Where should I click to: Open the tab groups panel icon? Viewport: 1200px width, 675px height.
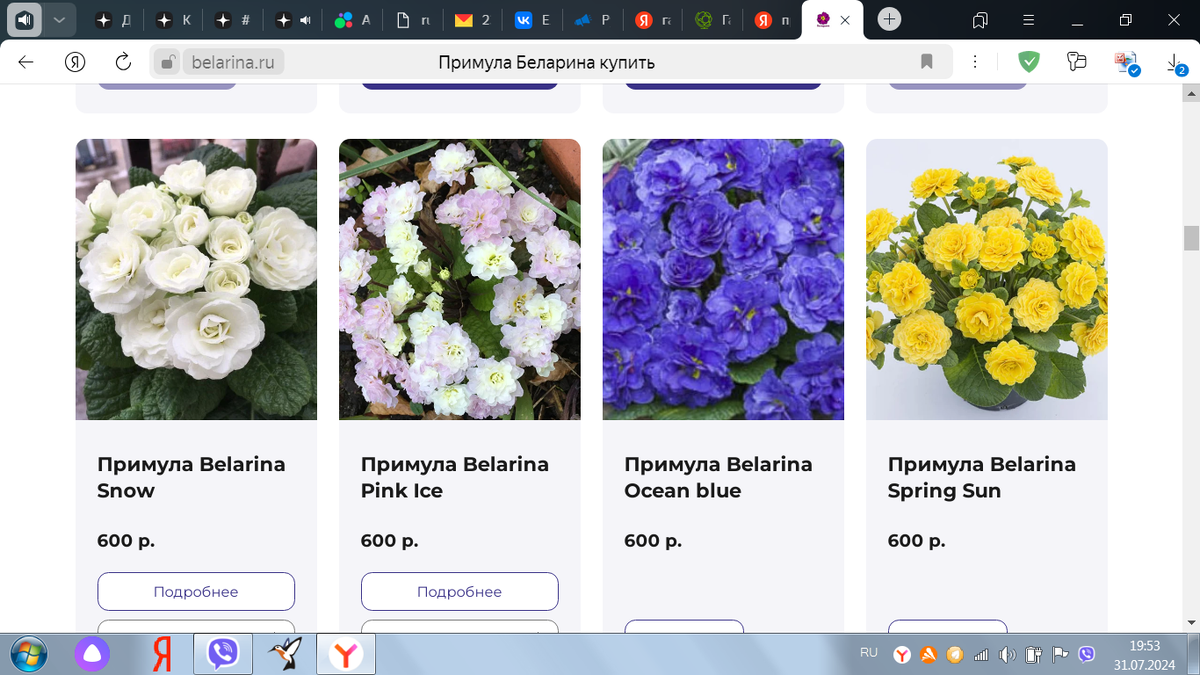coord(980,20)
